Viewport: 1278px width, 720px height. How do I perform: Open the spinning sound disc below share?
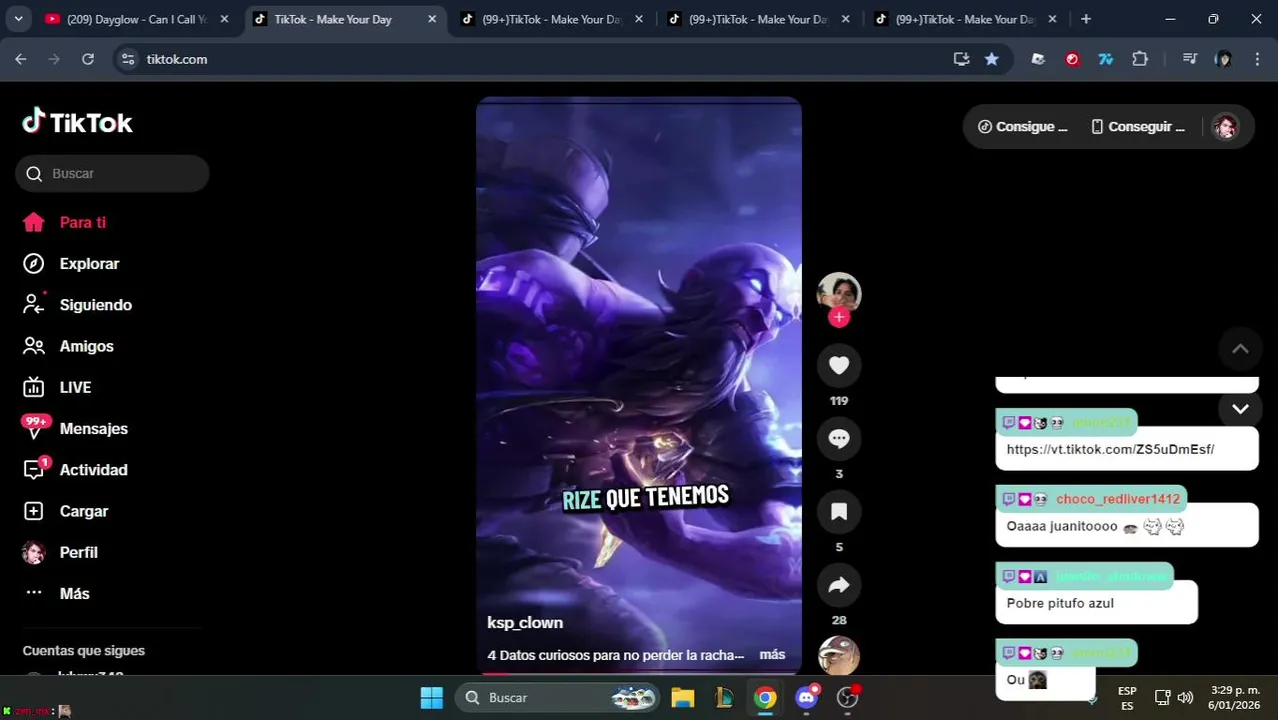pos(839,656)
